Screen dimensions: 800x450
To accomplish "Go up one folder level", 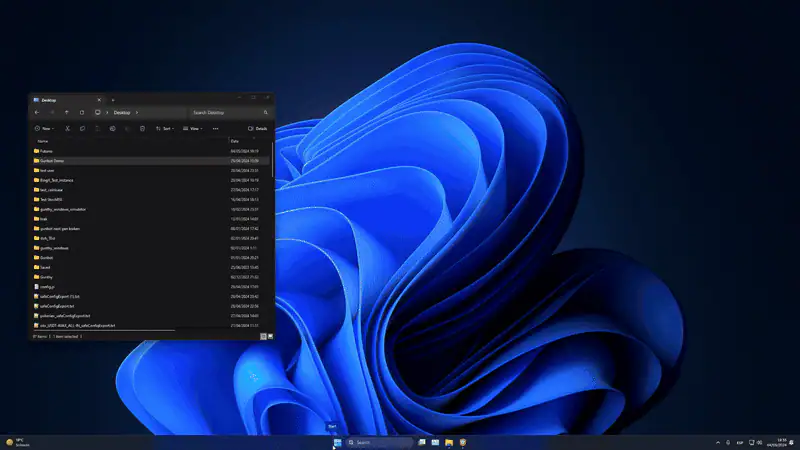I will [67, 112].
